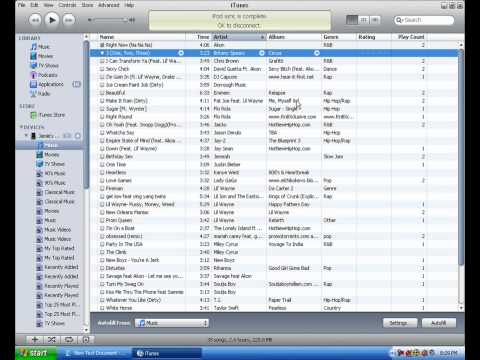Open the Controls menu
Image resolution: width=480 pixels, height=360 pixels.
coord(67,5)
